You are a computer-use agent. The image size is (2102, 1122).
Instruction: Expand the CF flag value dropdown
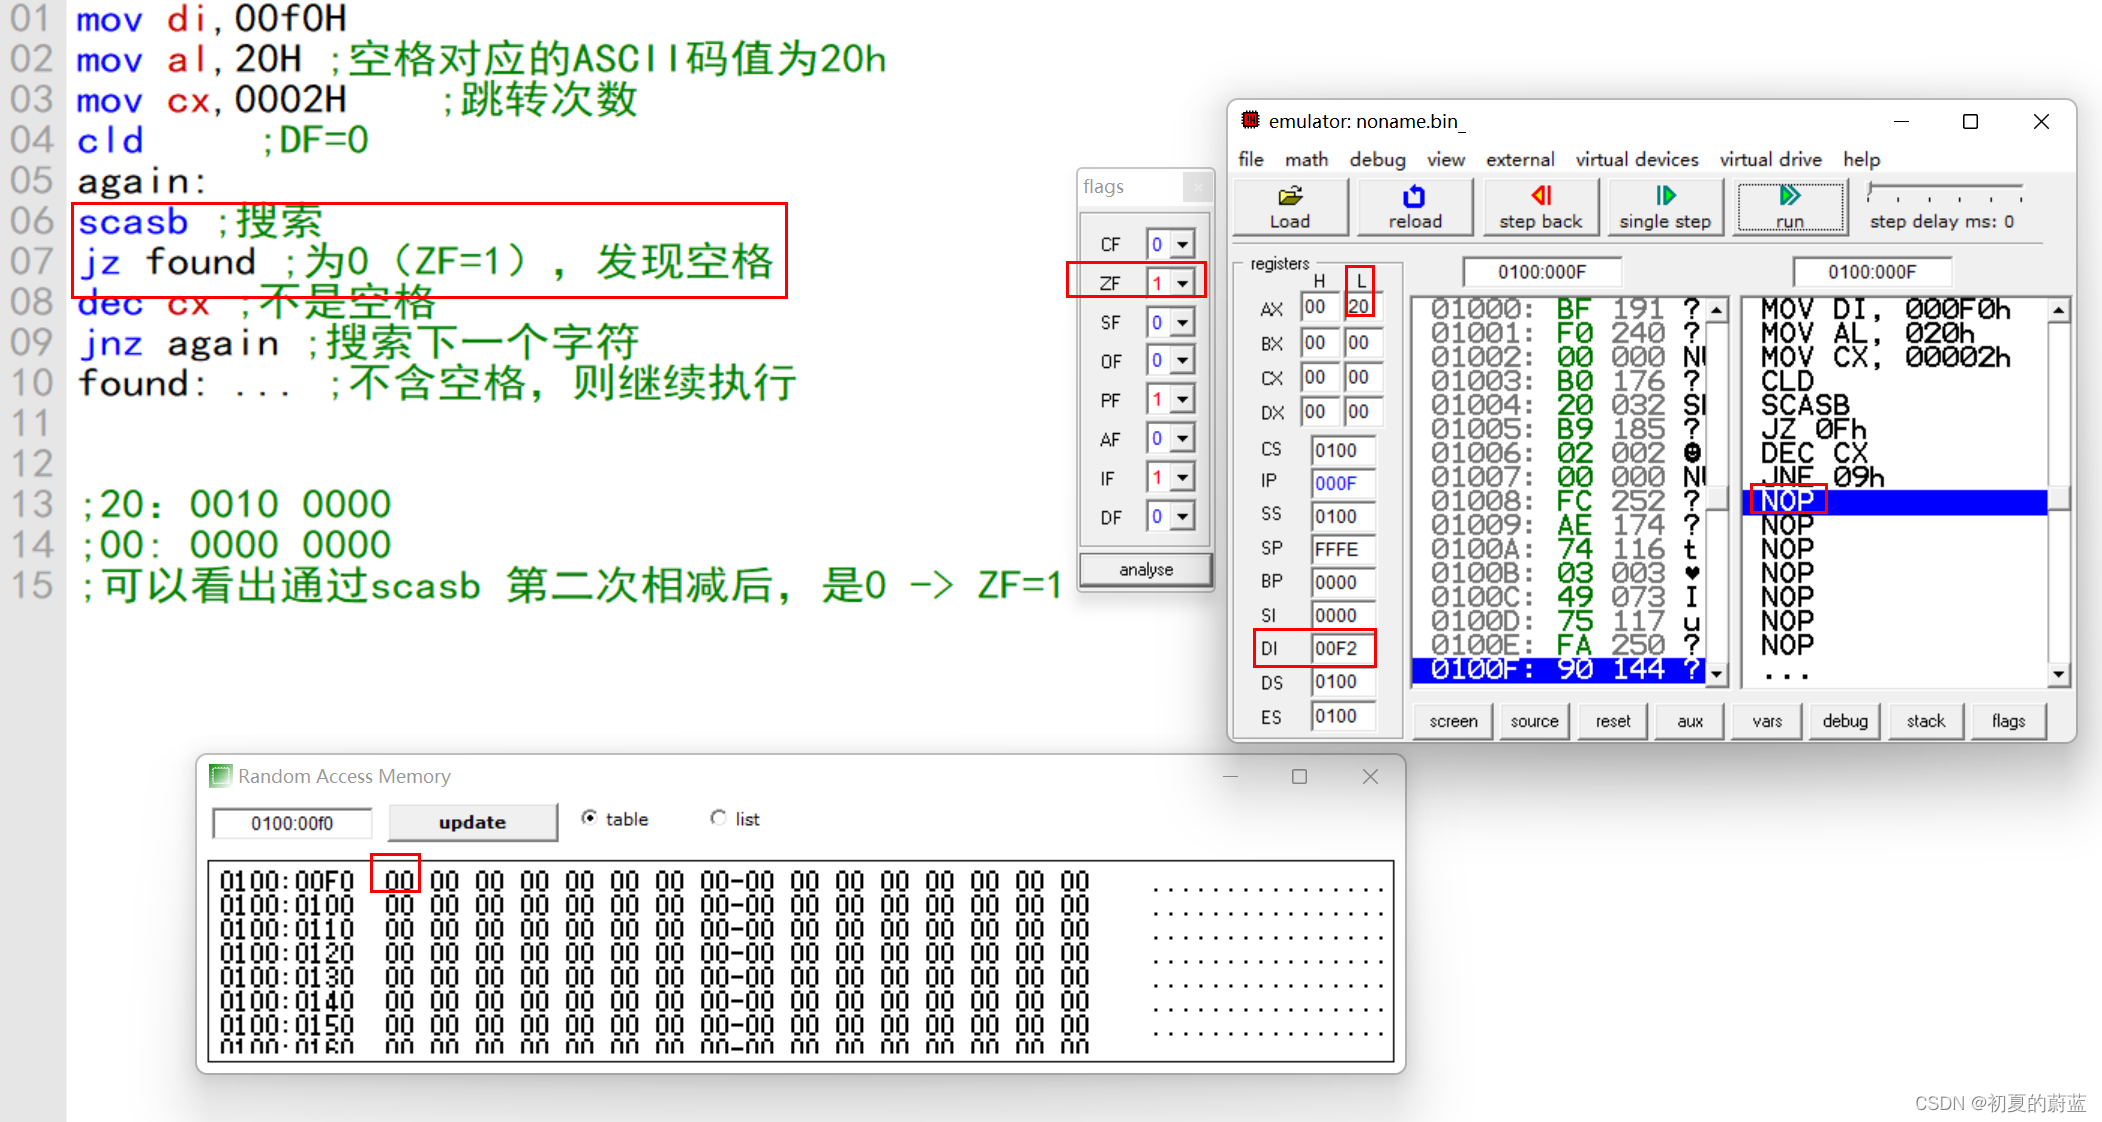pos(1182,244)
